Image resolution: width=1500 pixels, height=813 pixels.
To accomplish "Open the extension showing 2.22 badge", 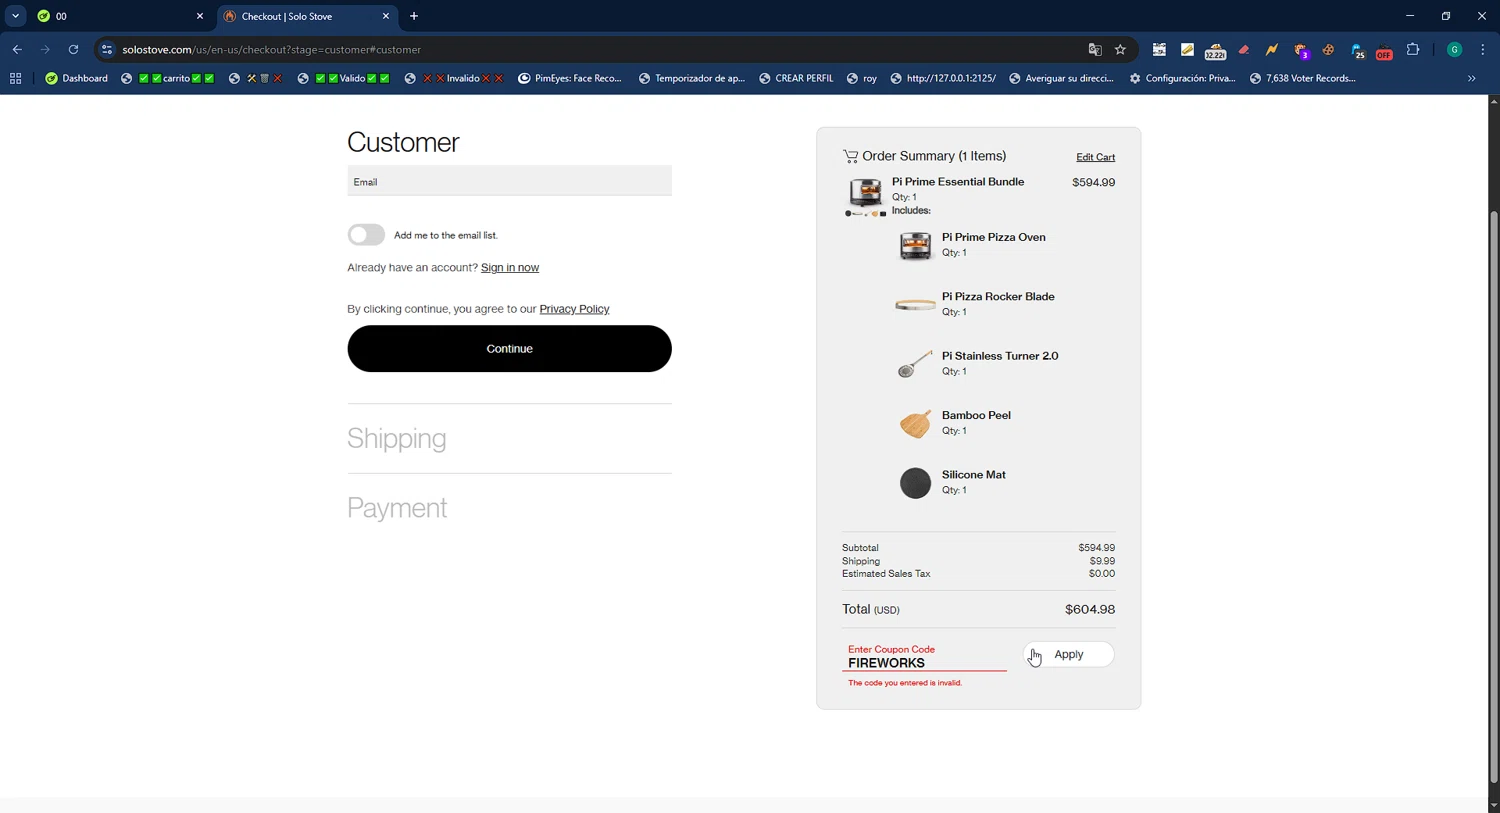I will (1215, 50).
